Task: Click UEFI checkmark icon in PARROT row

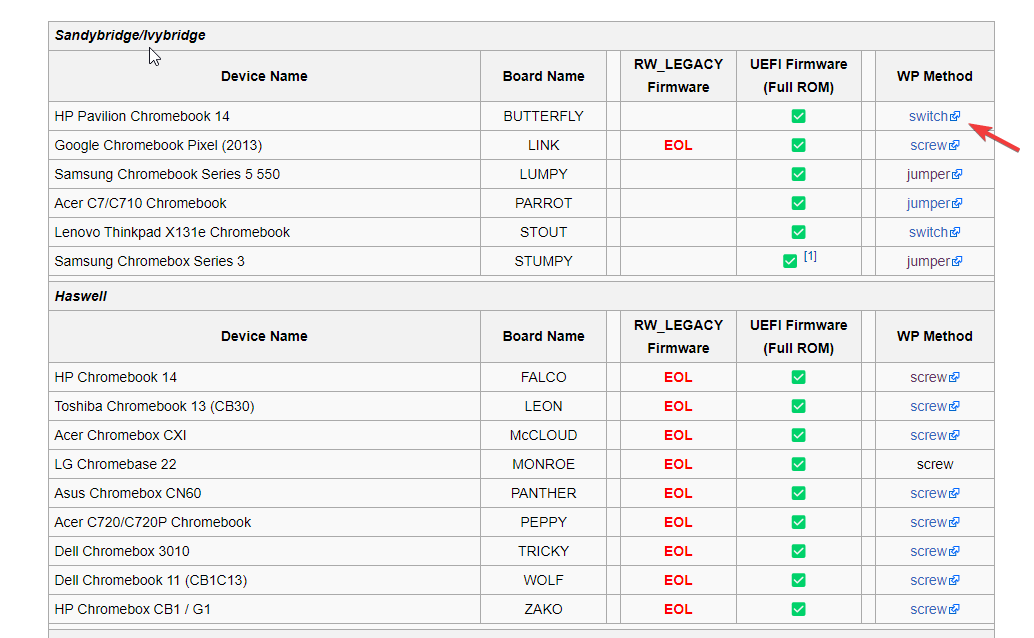Action: click(799, 203)
